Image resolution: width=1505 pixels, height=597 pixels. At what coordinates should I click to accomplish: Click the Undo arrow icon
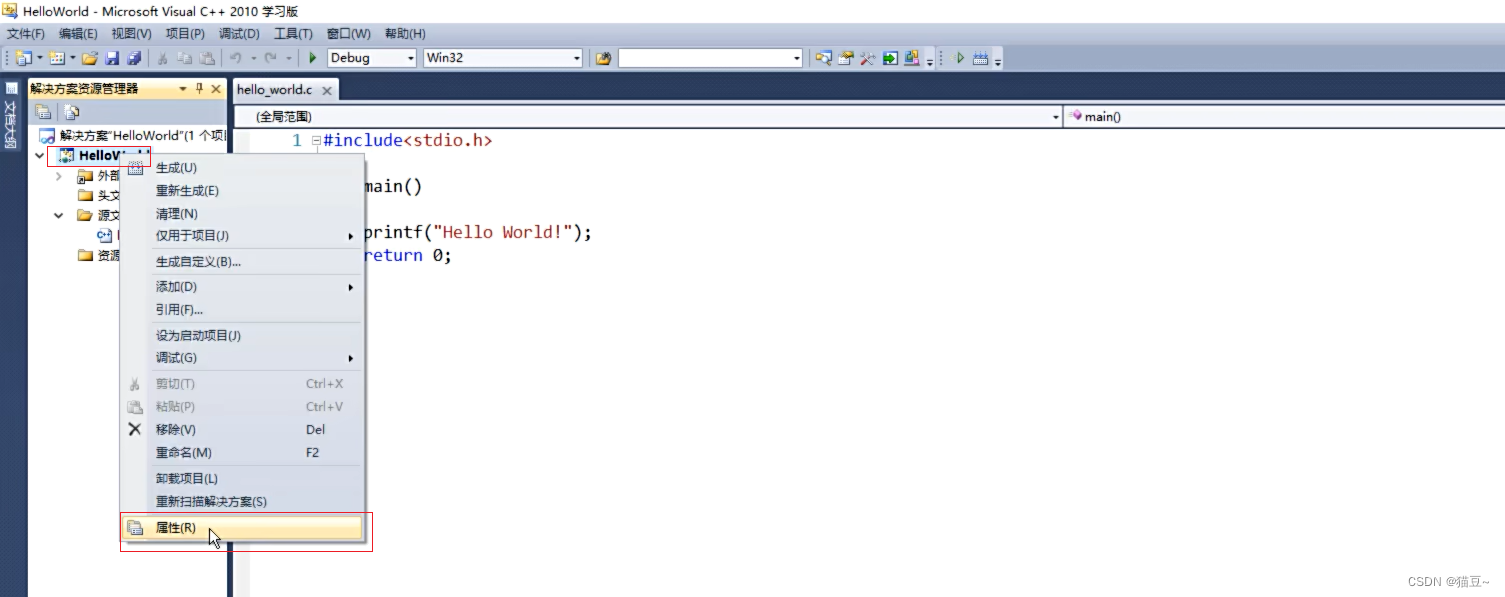pyautogui.click(x=236, y=58)
